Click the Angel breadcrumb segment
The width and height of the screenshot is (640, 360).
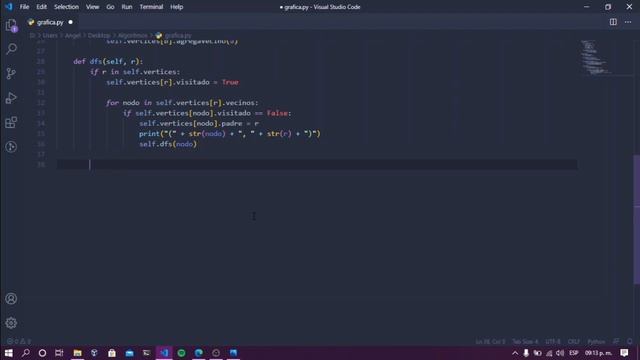pos(73,36)
